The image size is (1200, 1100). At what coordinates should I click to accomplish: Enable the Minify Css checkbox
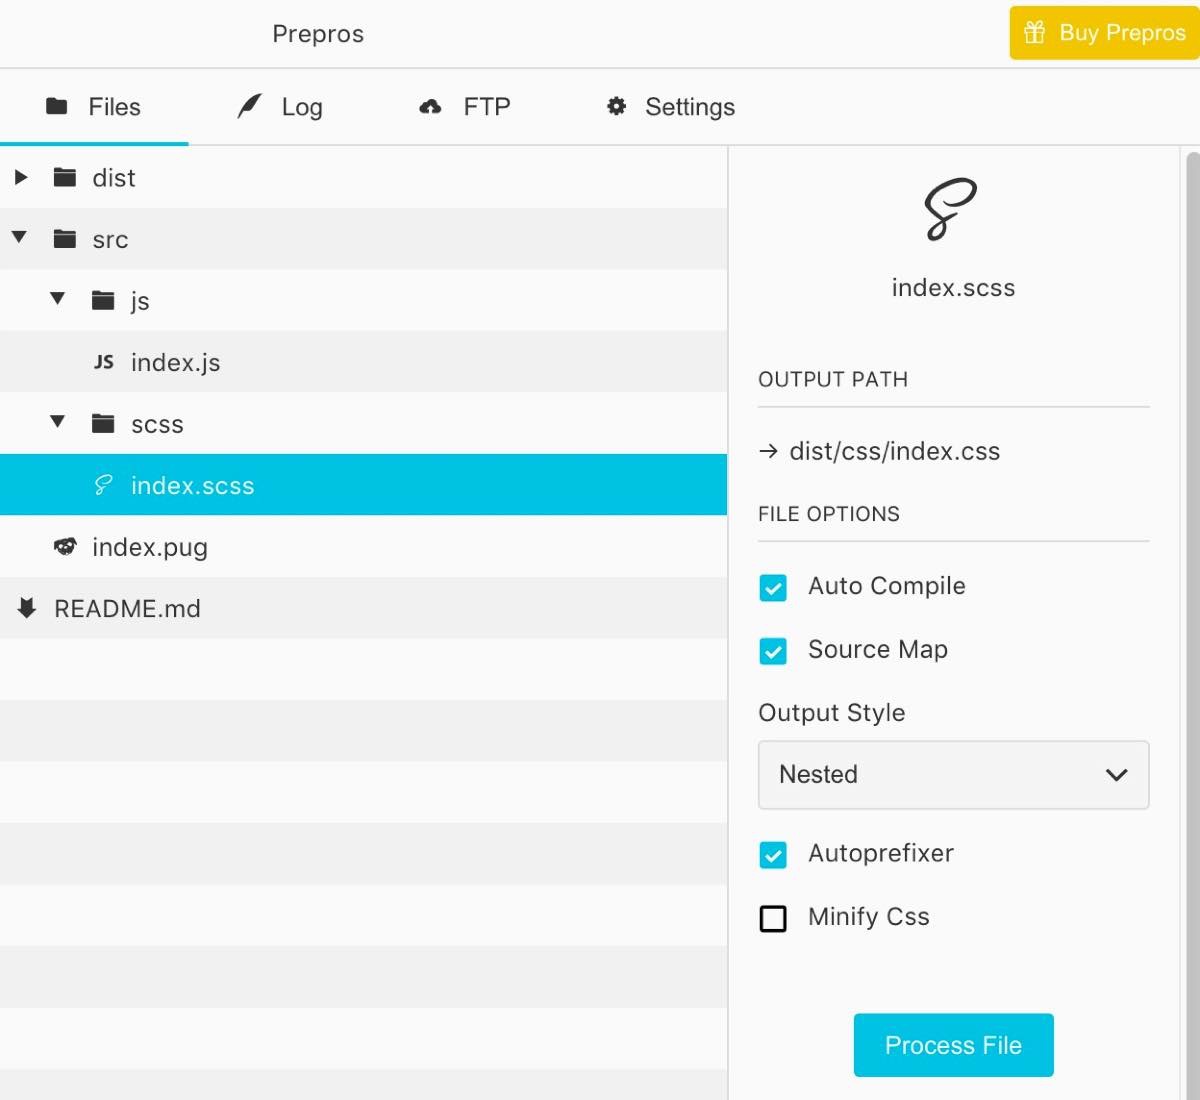[773, 918]
